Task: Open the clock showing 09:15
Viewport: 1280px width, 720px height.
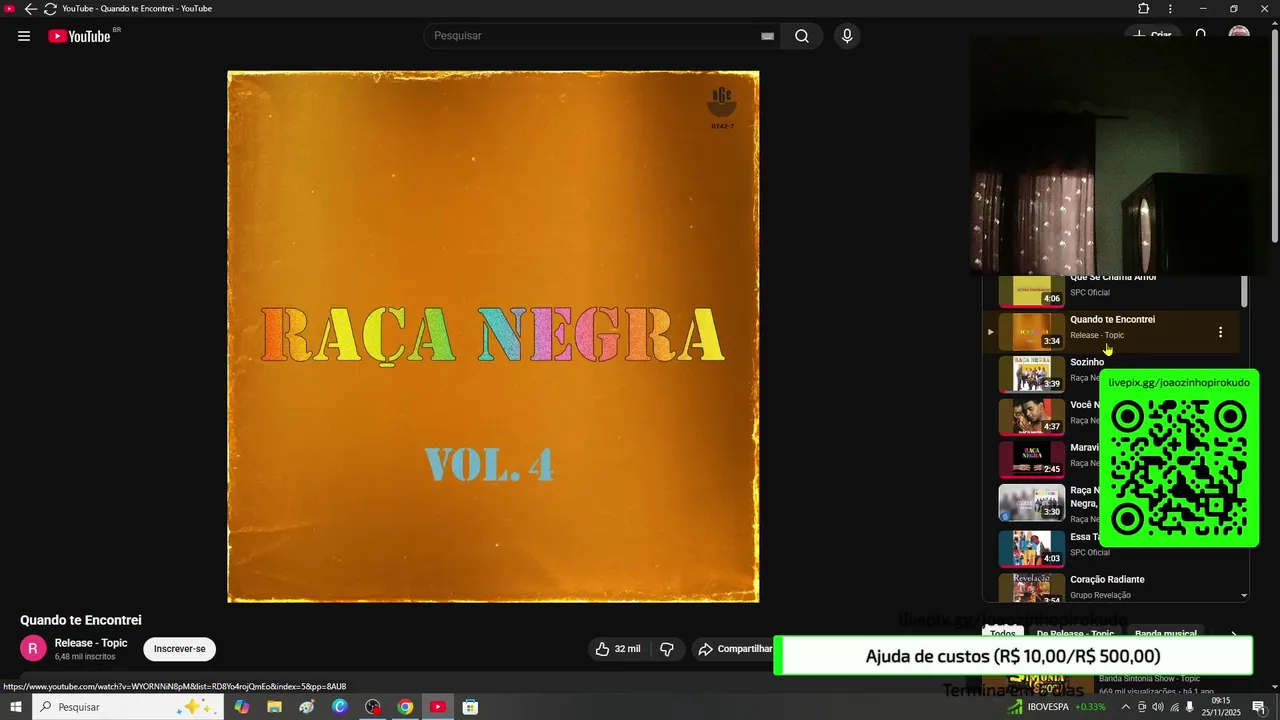Action: coord(1220,707)
